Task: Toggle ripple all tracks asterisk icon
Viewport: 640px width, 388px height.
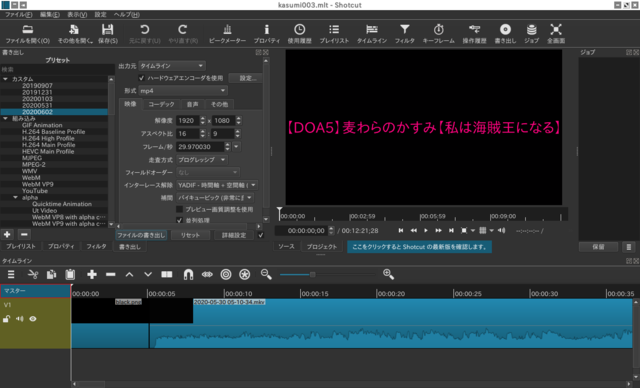Action: click(x=244, y=275)
